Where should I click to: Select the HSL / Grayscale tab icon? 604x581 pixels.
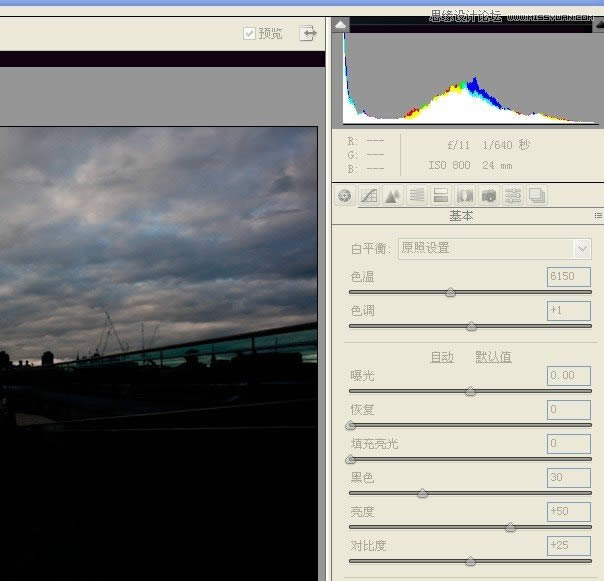(x=417, y=196)
